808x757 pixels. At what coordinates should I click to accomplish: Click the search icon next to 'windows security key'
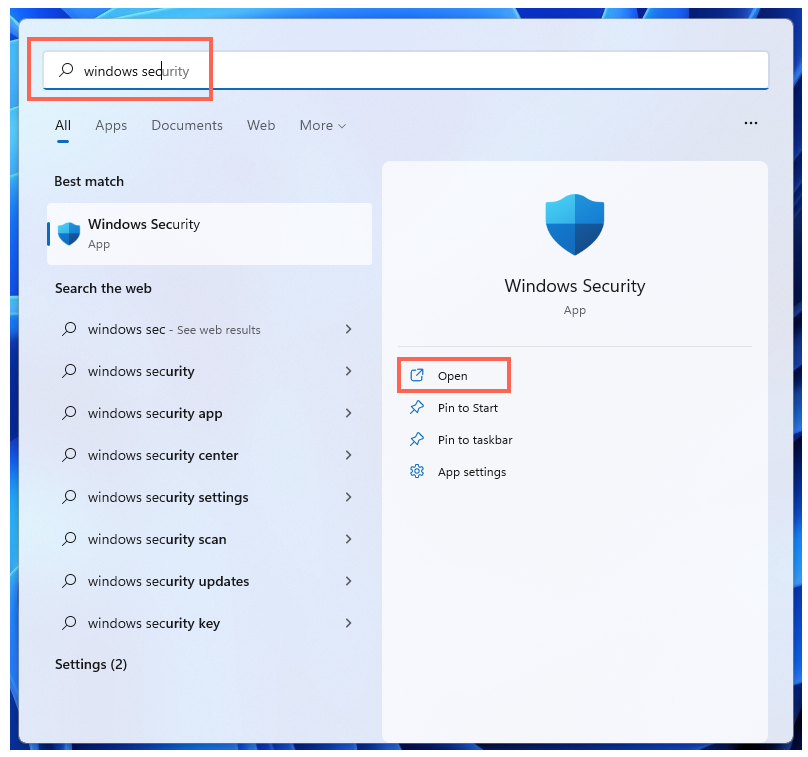[x=69, y=623]
